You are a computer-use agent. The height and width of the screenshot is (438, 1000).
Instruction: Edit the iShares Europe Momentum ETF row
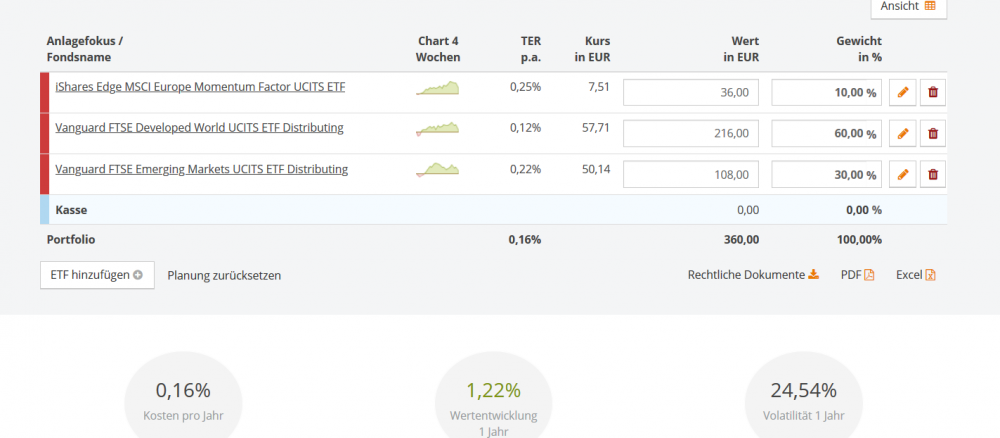(x=903, y=93)
